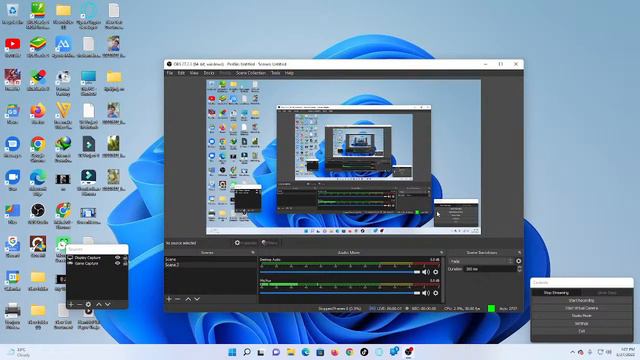Open the Fade transition dropdown
640x360 pixels.
[x=481, y=261]
